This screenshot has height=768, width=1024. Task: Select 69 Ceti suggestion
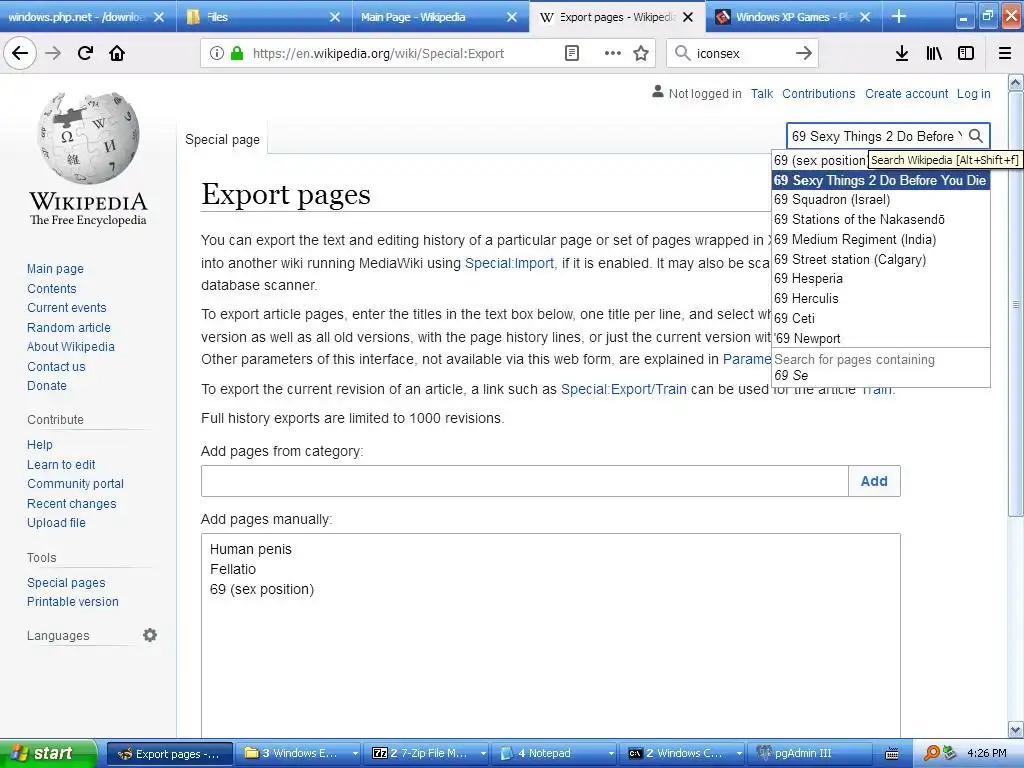coord(880,318)
